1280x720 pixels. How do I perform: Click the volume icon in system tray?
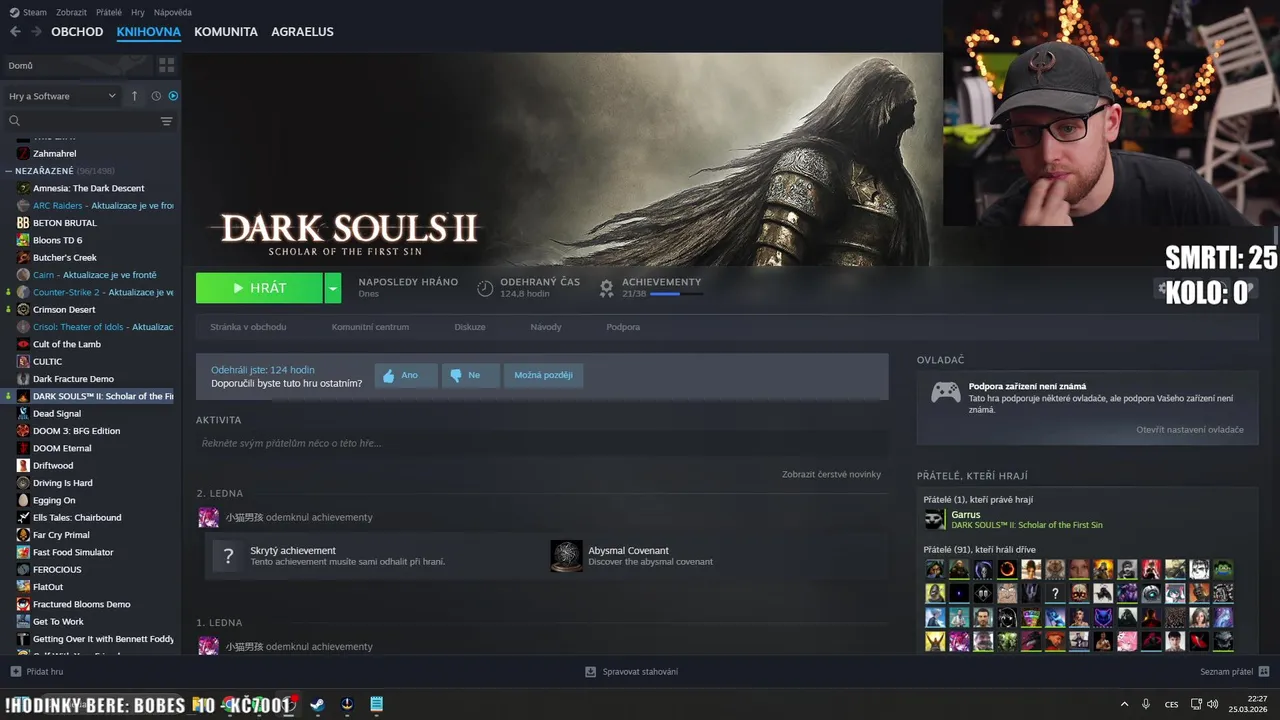click(1213, 704)
